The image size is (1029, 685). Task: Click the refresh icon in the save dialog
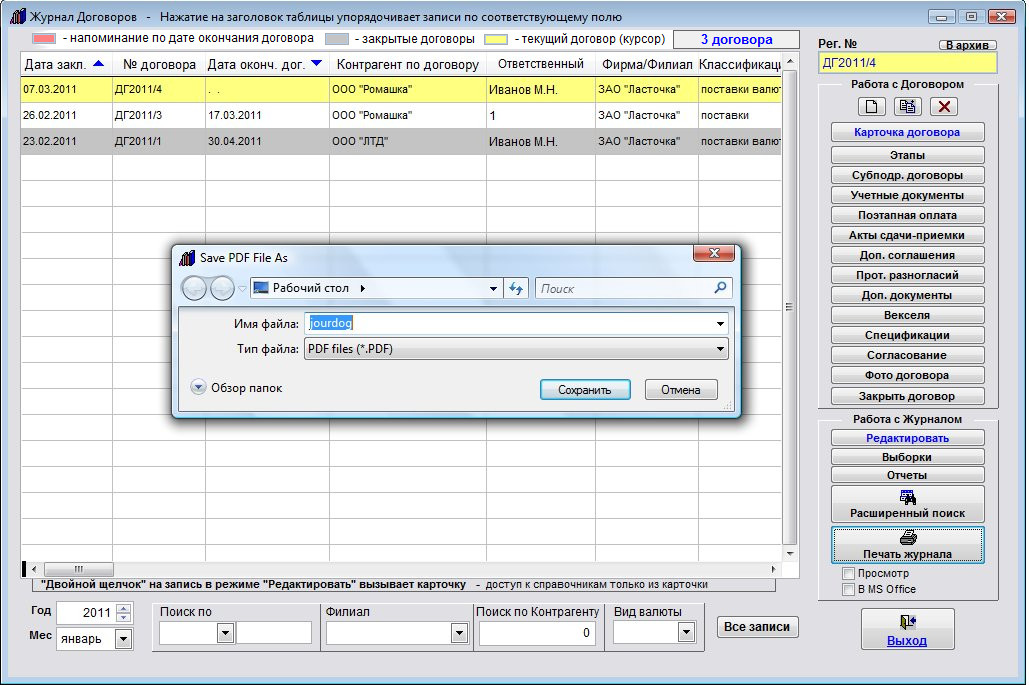(x=517, y=288)
